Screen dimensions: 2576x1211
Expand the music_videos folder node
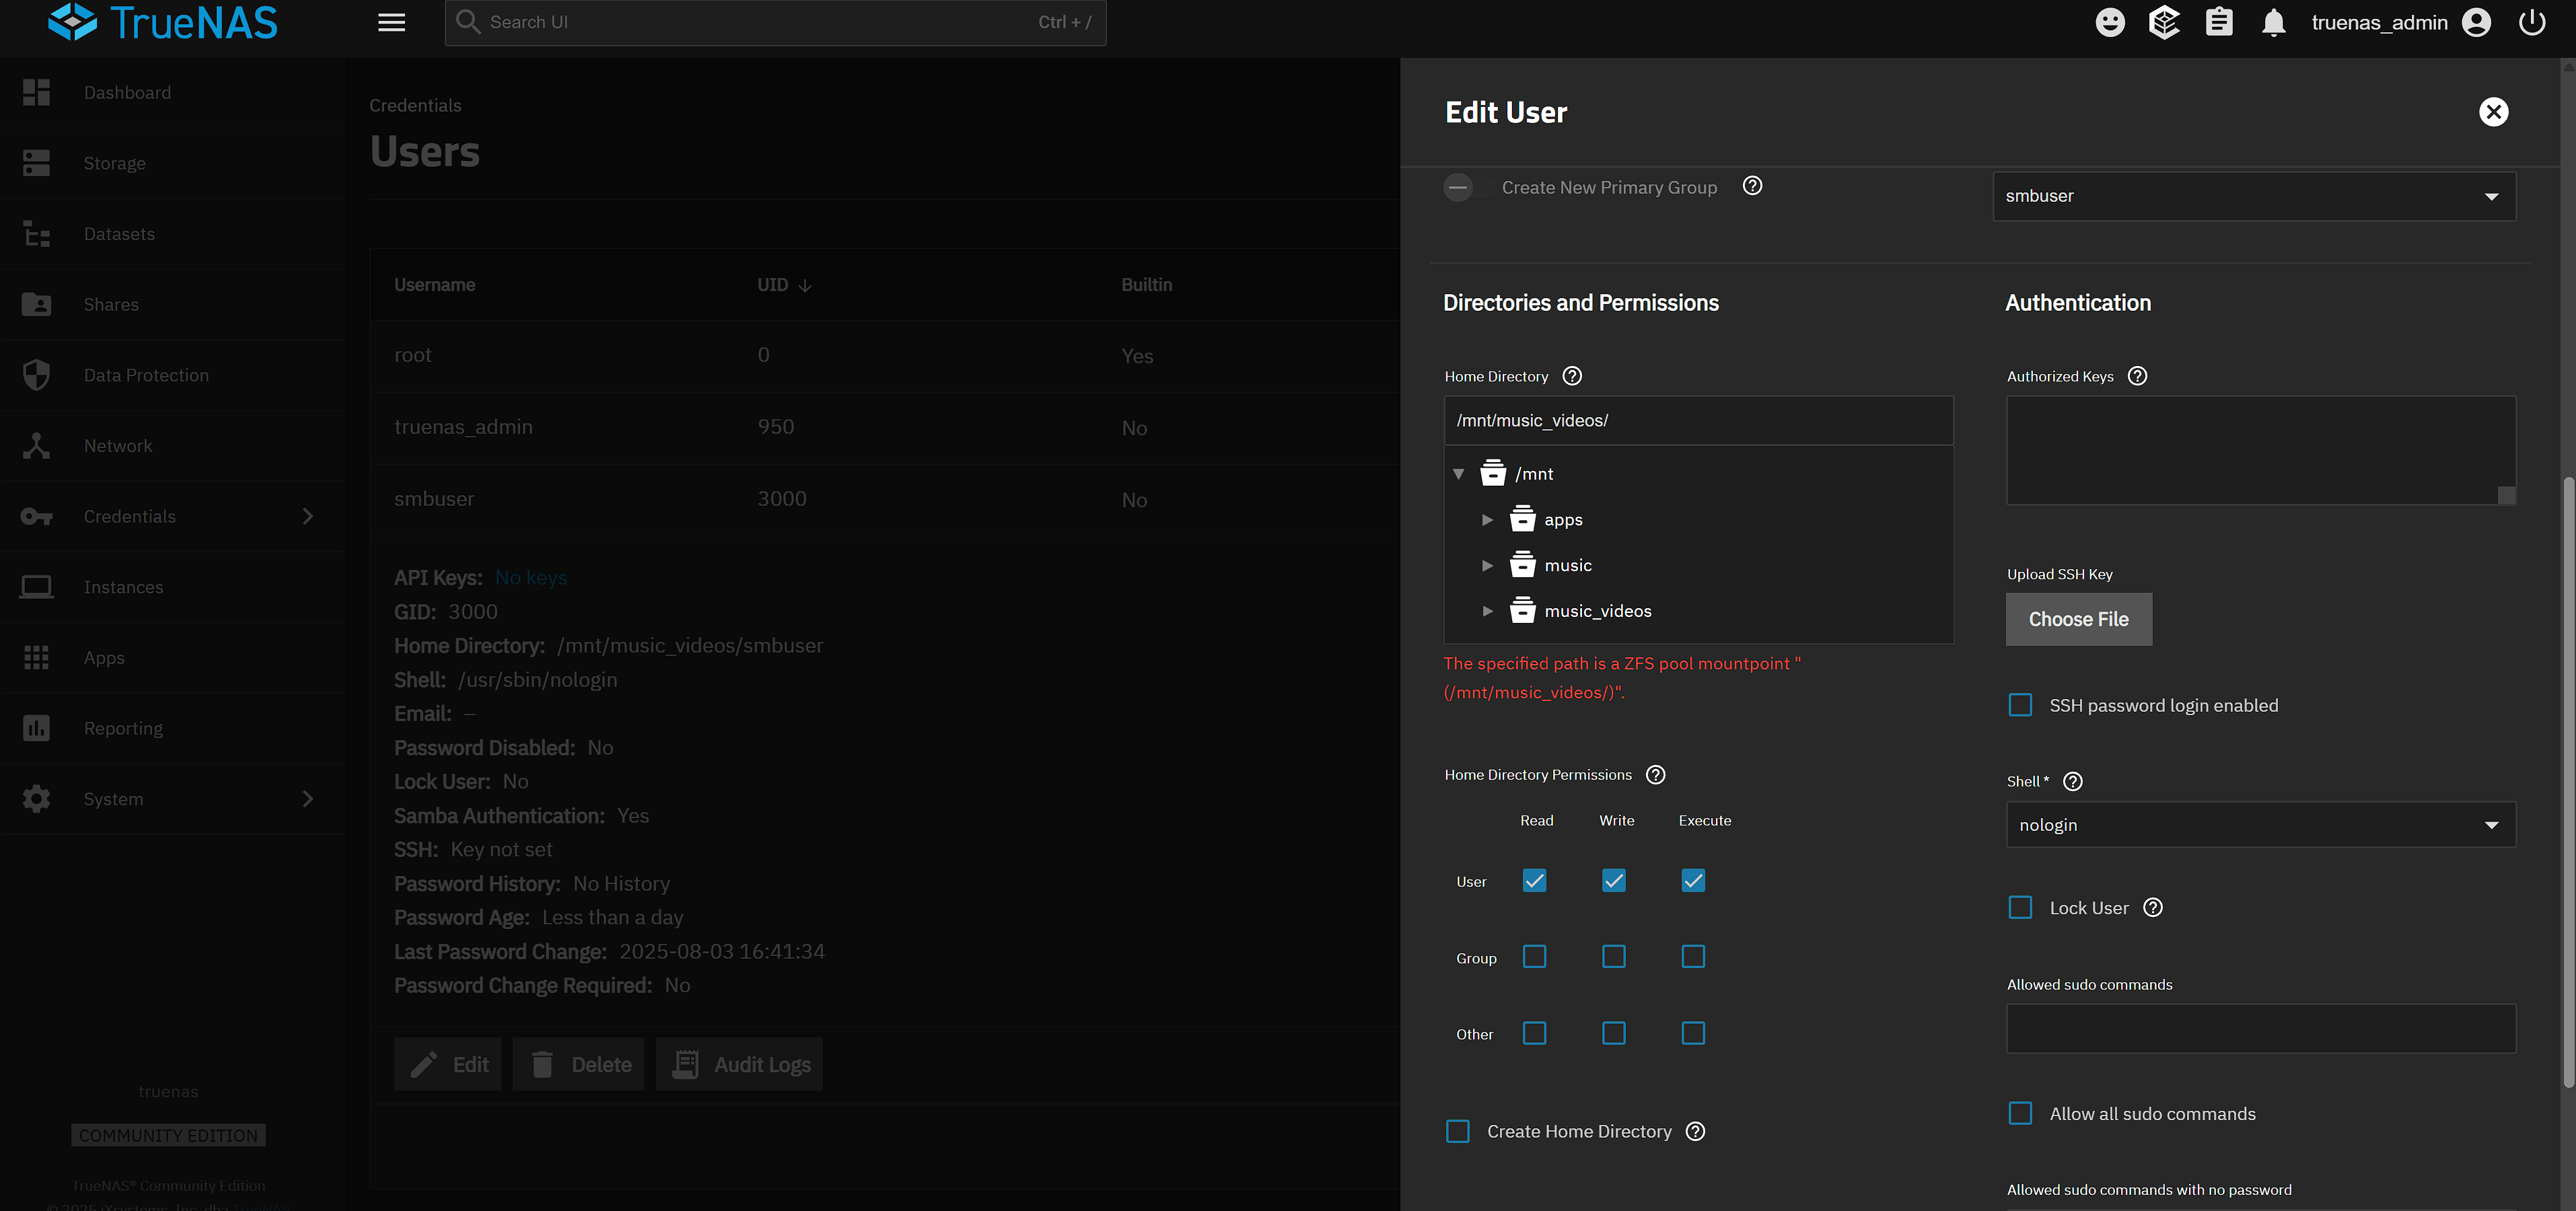point(1487,611)
